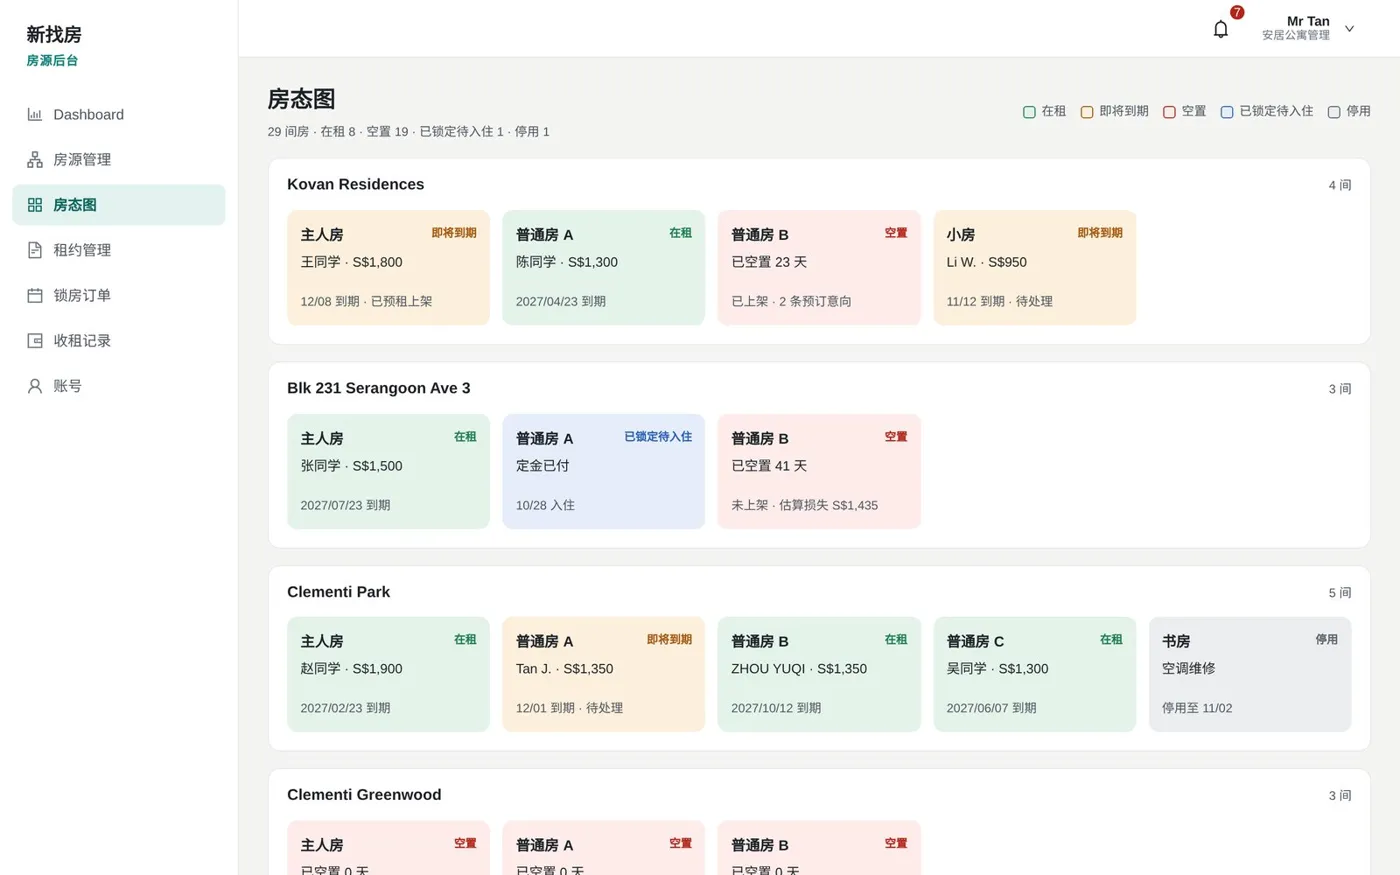Open Serangoon 普通房 A 定金已付 card
1400x875 pixels.
(603, 471)
